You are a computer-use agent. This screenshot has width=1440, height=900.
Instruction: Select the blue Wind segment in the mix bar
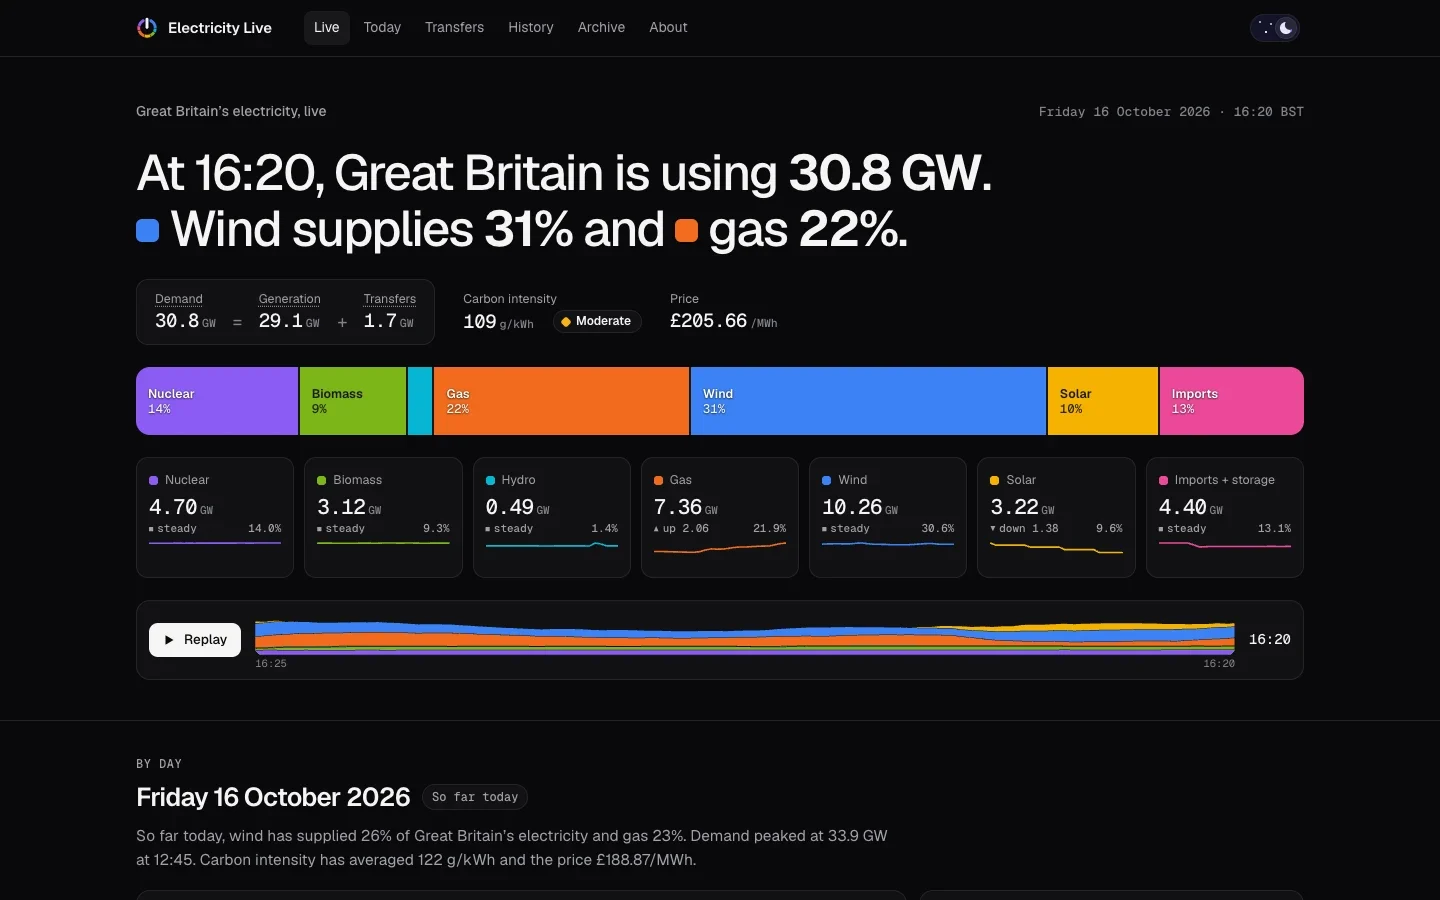pyautogui.click(x=868, y=401)
